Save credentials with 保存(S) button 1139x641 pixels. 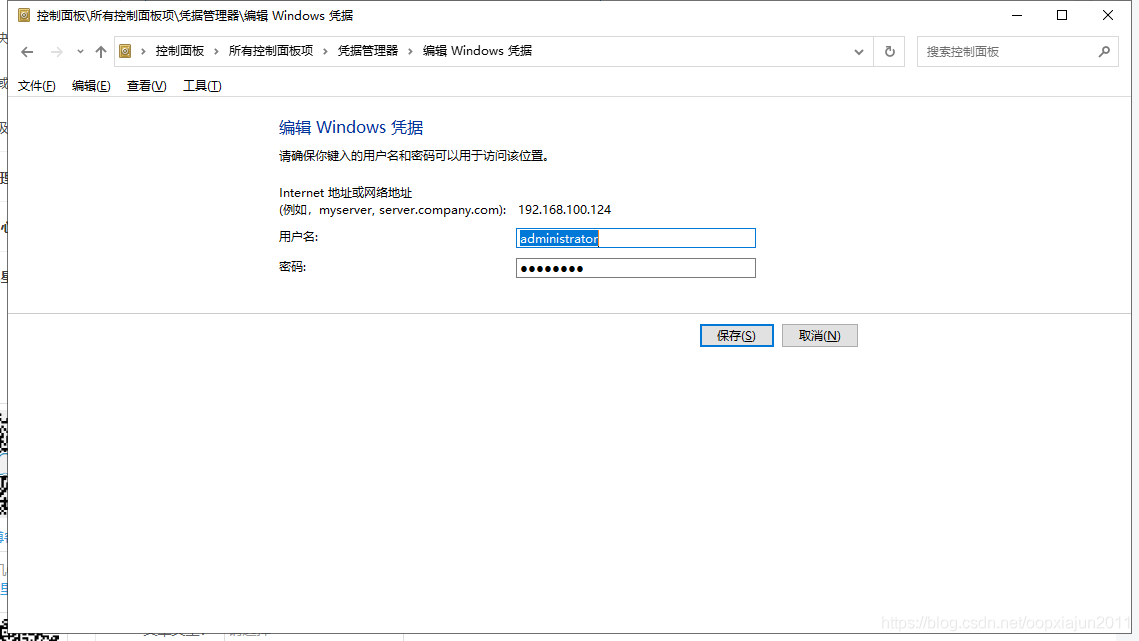coord(737,336)
